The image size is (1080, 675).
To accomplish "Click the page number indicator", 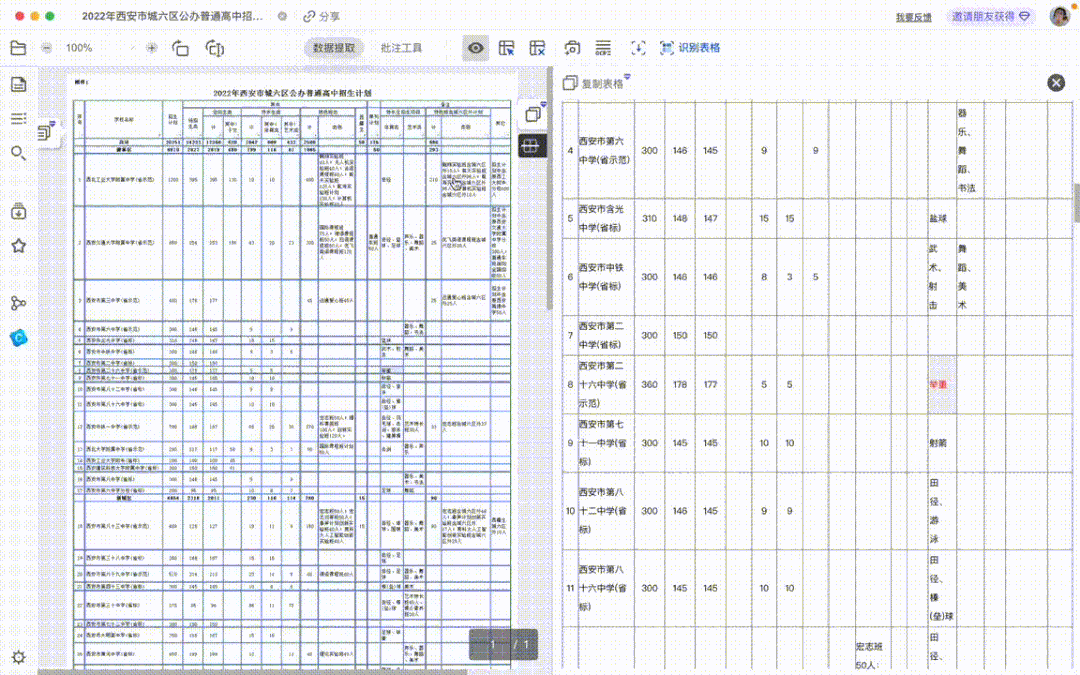I will (x=503, y=645).
